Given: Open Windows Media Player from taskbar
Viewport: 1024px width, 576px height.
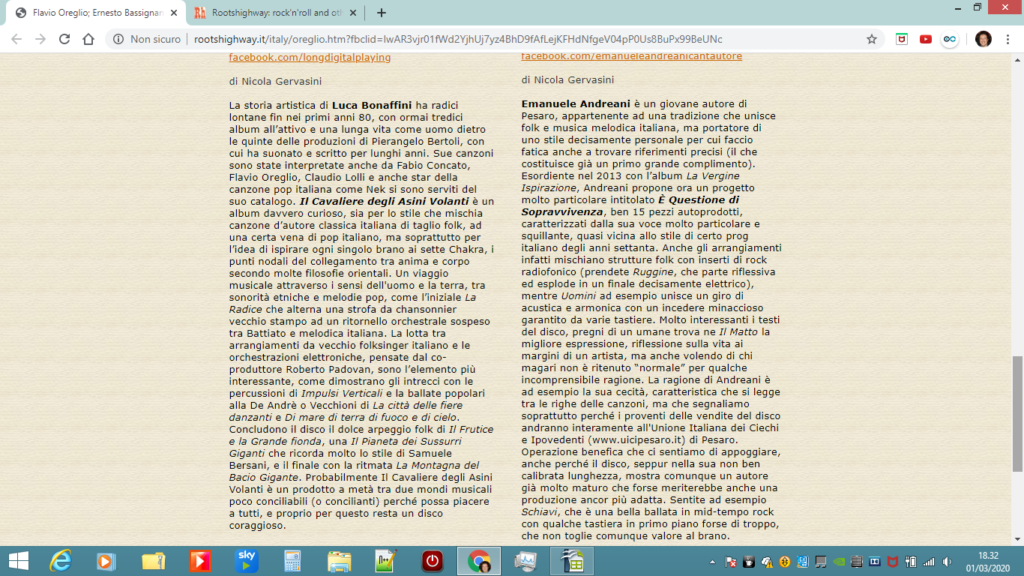Looking at the screenshot, I should 105,561.
